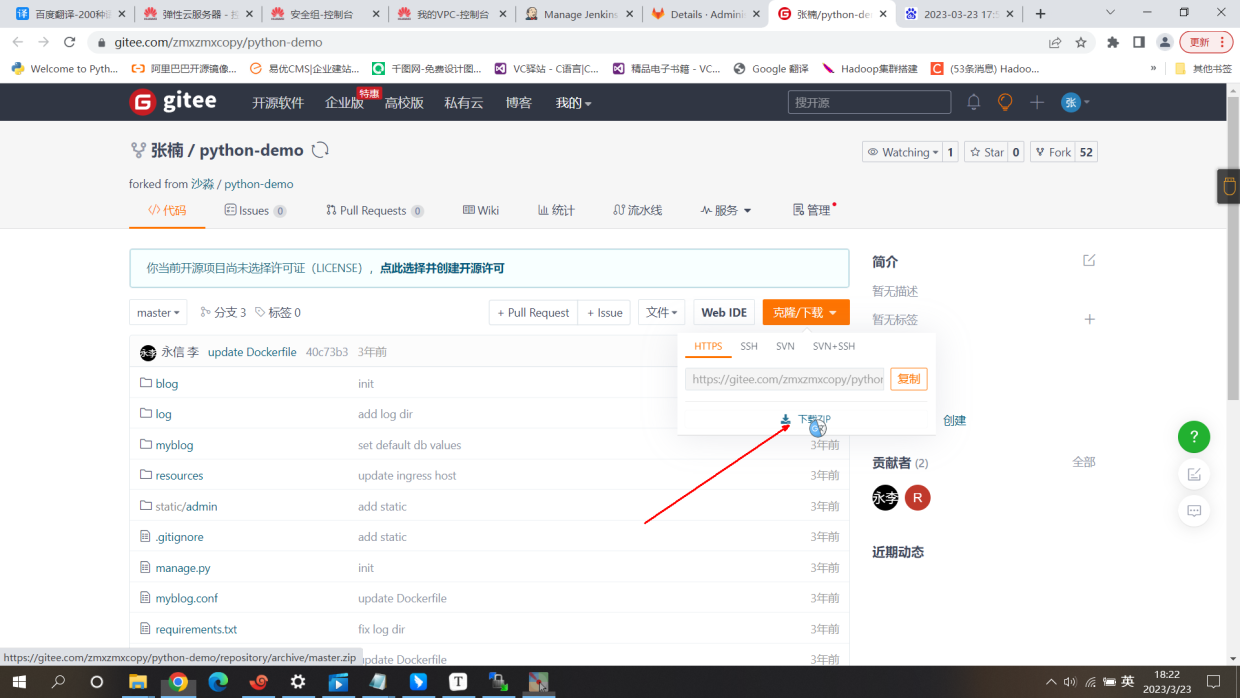
Task: Open Chrome tab search chevron
Action: [x=1111, y=13]
